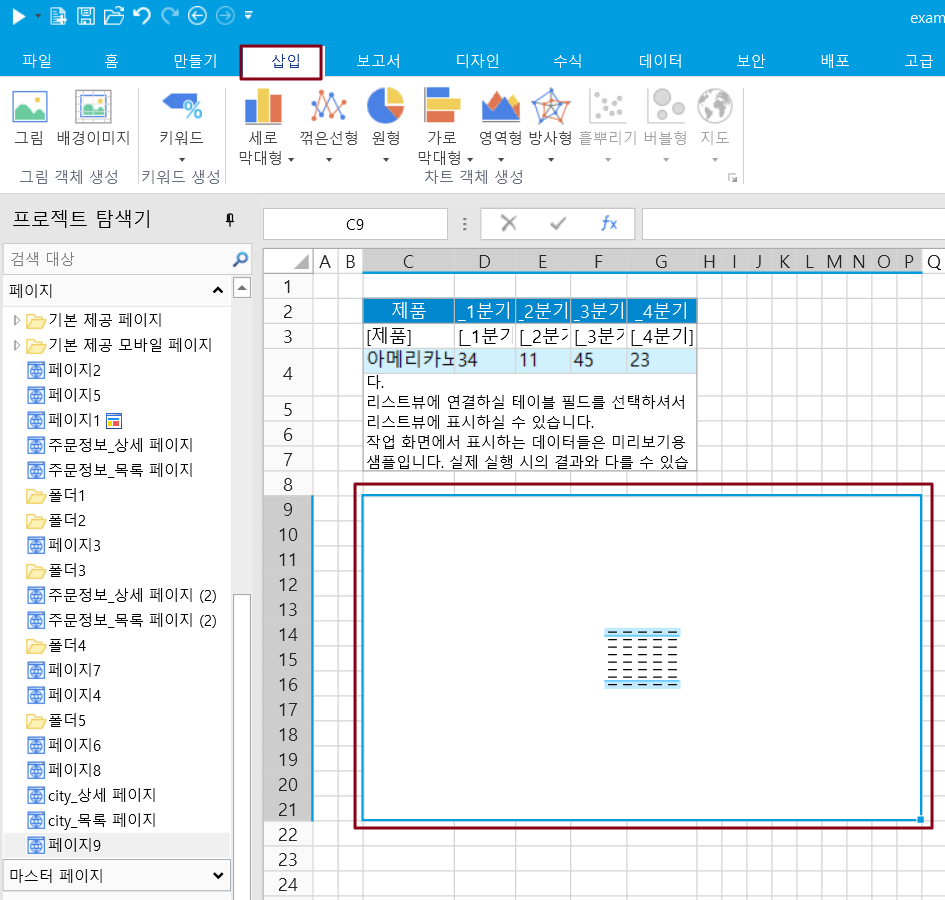This screenshot has width=945, height=900.
Task: Click the C9 name box
Action: (x=355, y=224)
